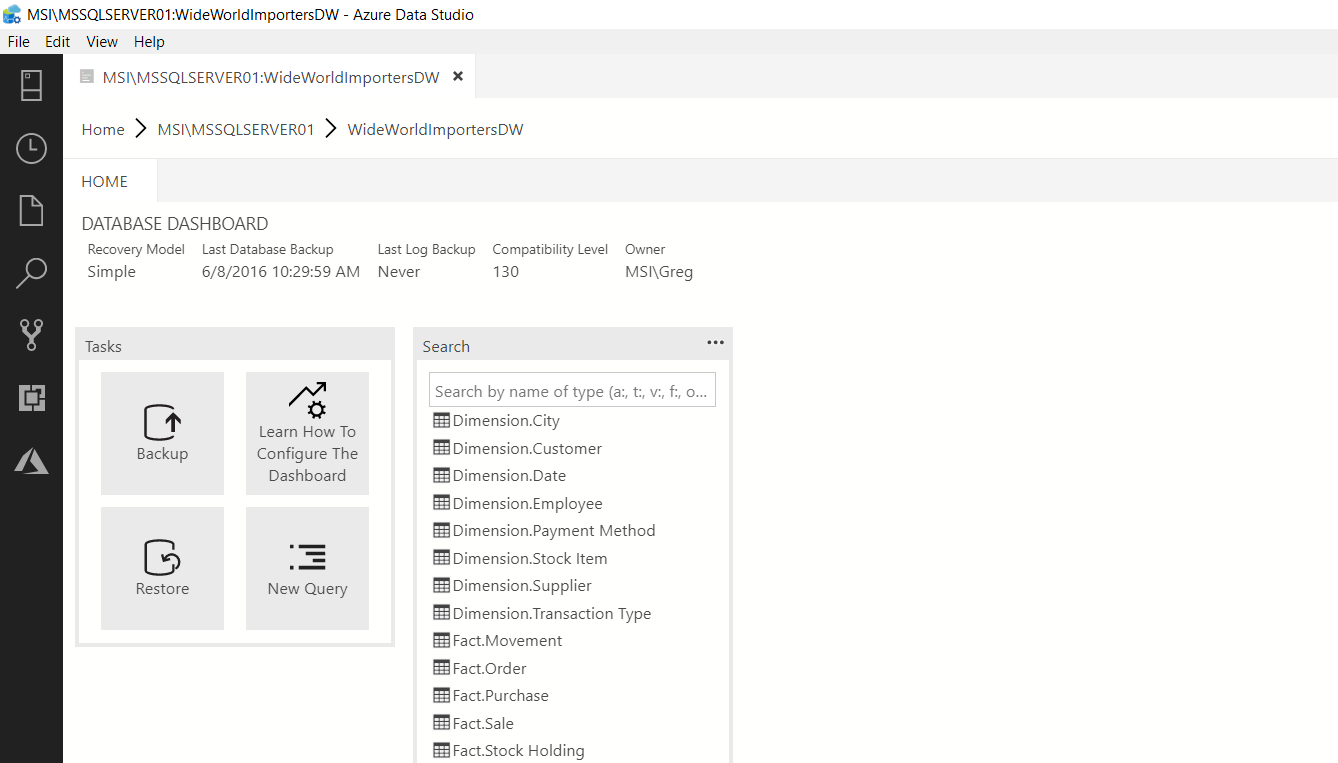Click the Restore task tile
The height and width of the screenshot is (763, 1338).
pyautogui.click(x=162, y=568)
